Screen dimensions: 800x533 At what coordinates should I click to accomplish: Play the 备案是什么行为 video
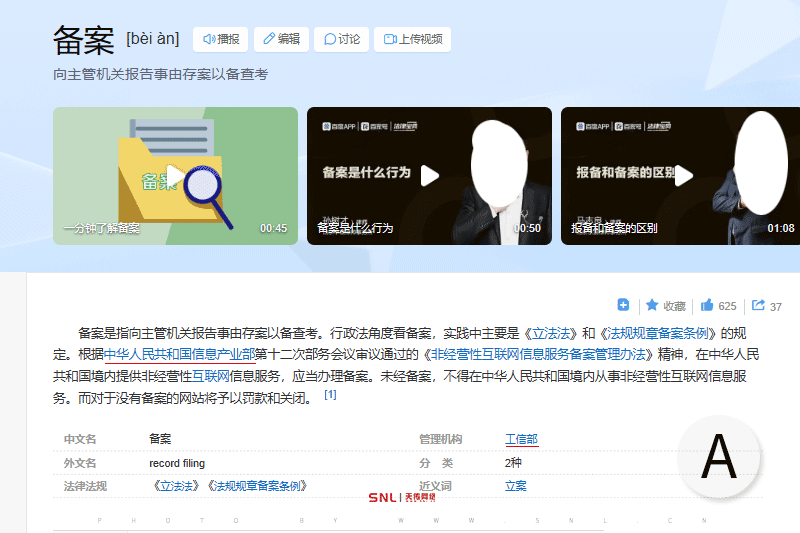(429, 176)
